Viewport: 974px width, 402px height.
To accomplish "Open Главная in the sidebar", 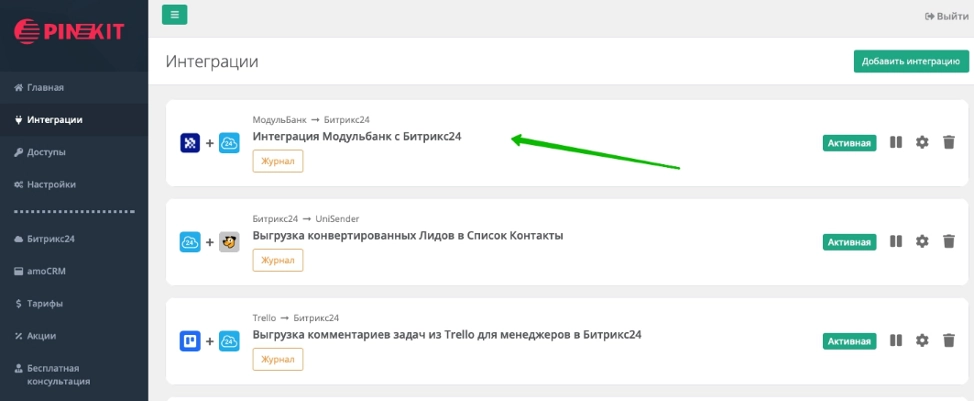I will click(45, 87).
